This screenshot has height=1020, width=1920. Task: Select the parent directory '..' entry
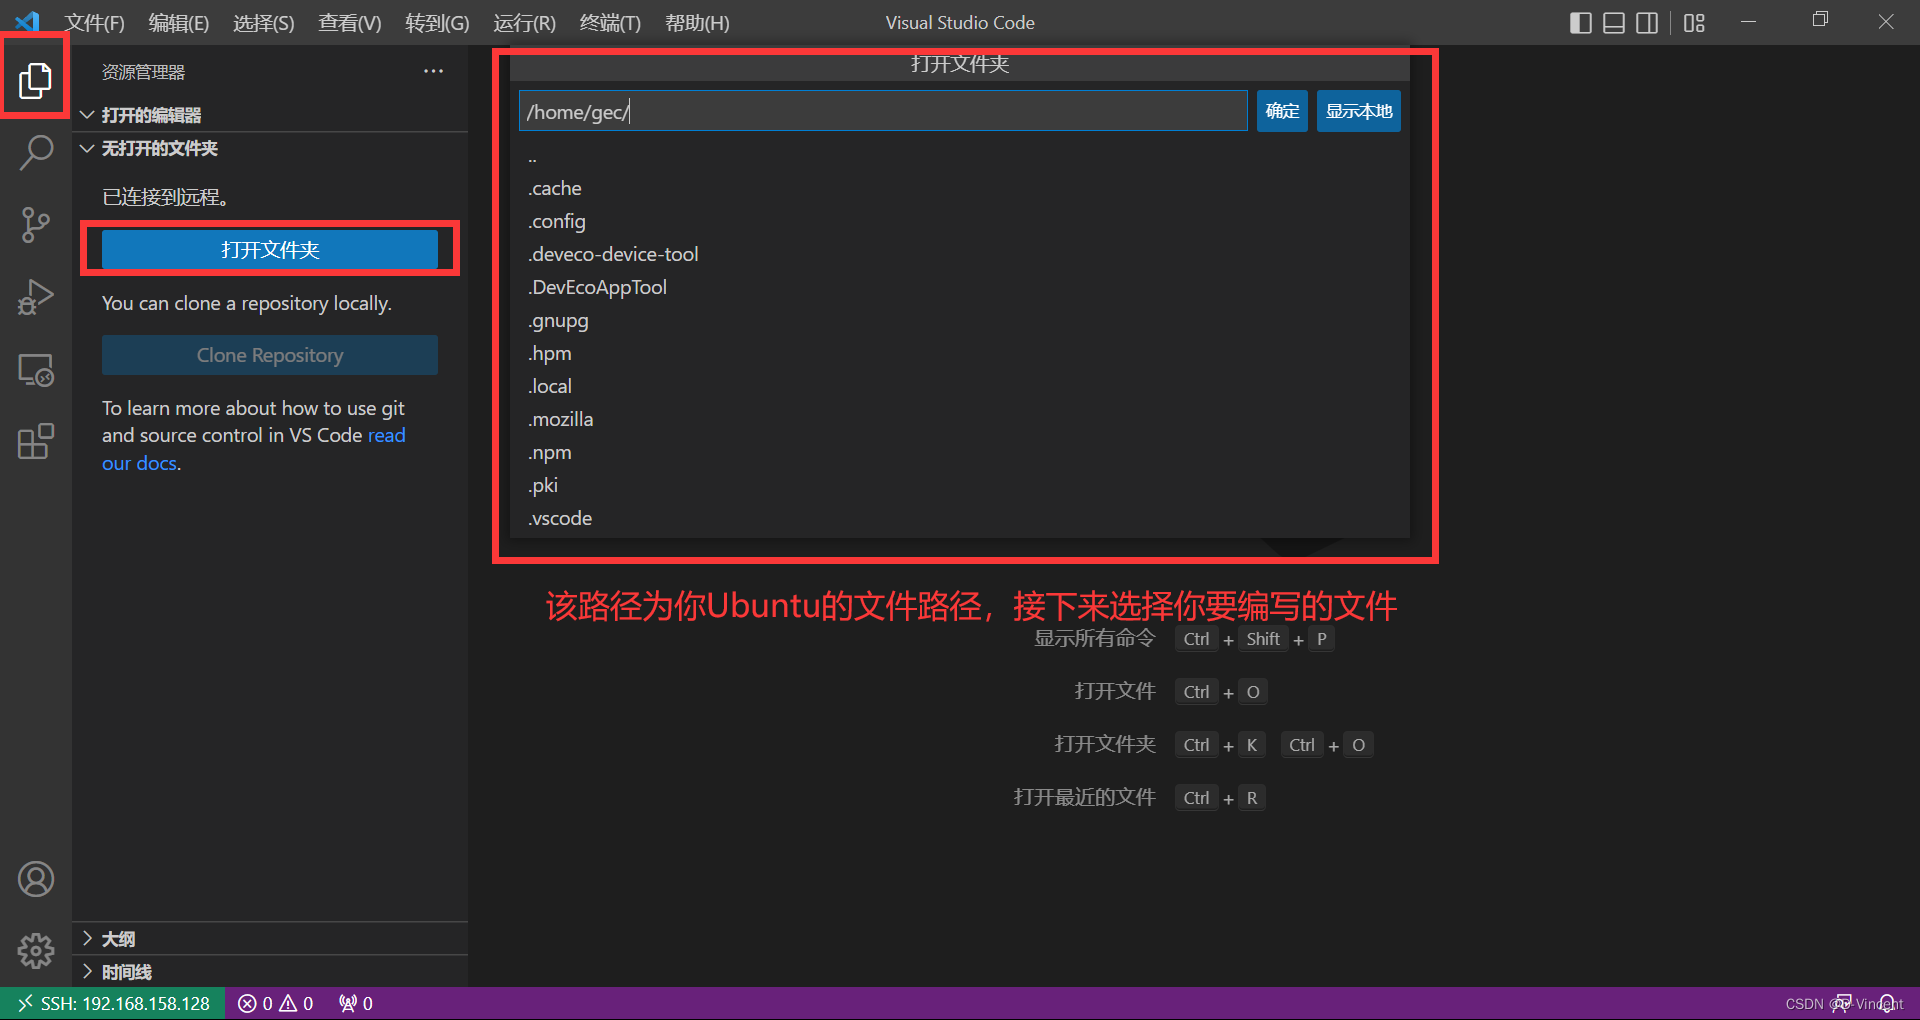click(x=960, y=156)
